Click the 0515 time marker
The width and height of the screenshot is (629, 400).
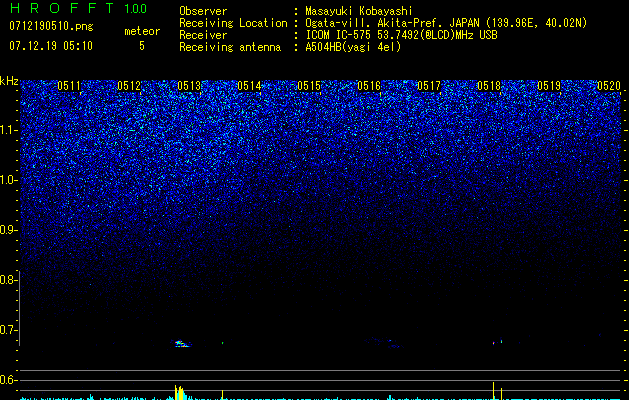coord(309,86)
